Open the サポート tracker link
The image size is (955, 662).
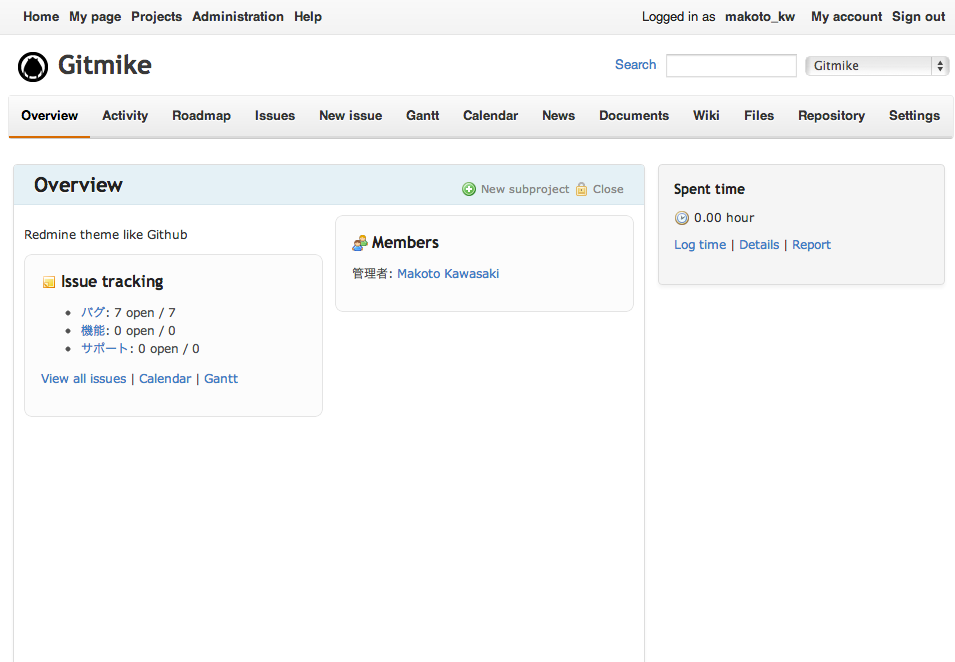(105, 348)
